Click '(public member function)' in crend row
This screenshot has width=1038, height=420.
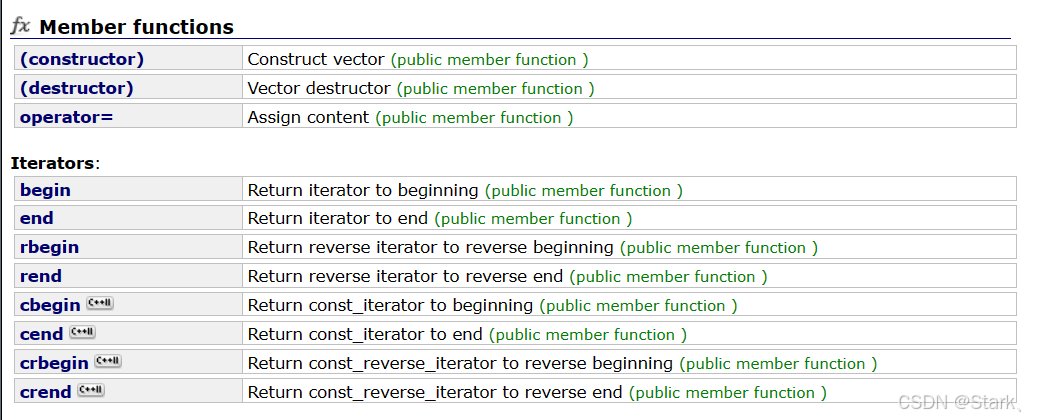(728, 393)
